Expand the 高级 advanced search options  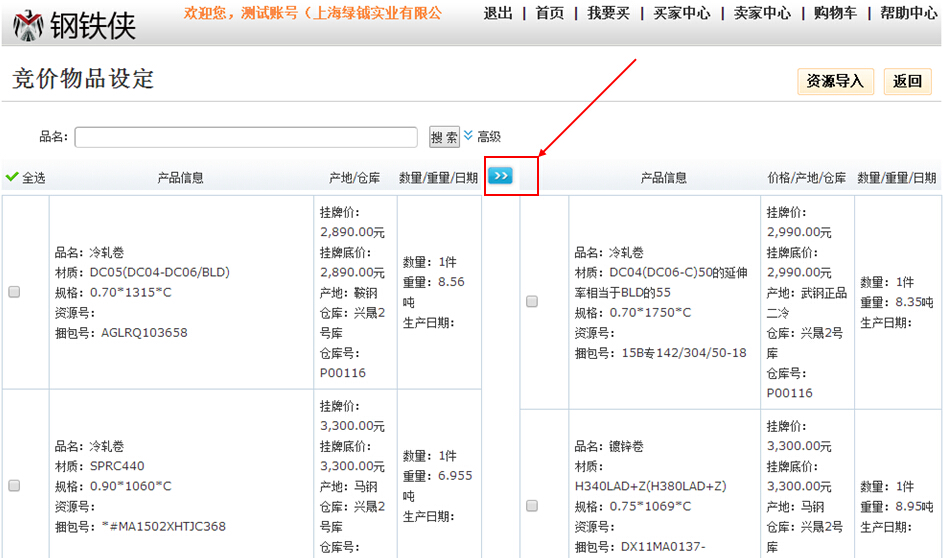coord(482,137)
